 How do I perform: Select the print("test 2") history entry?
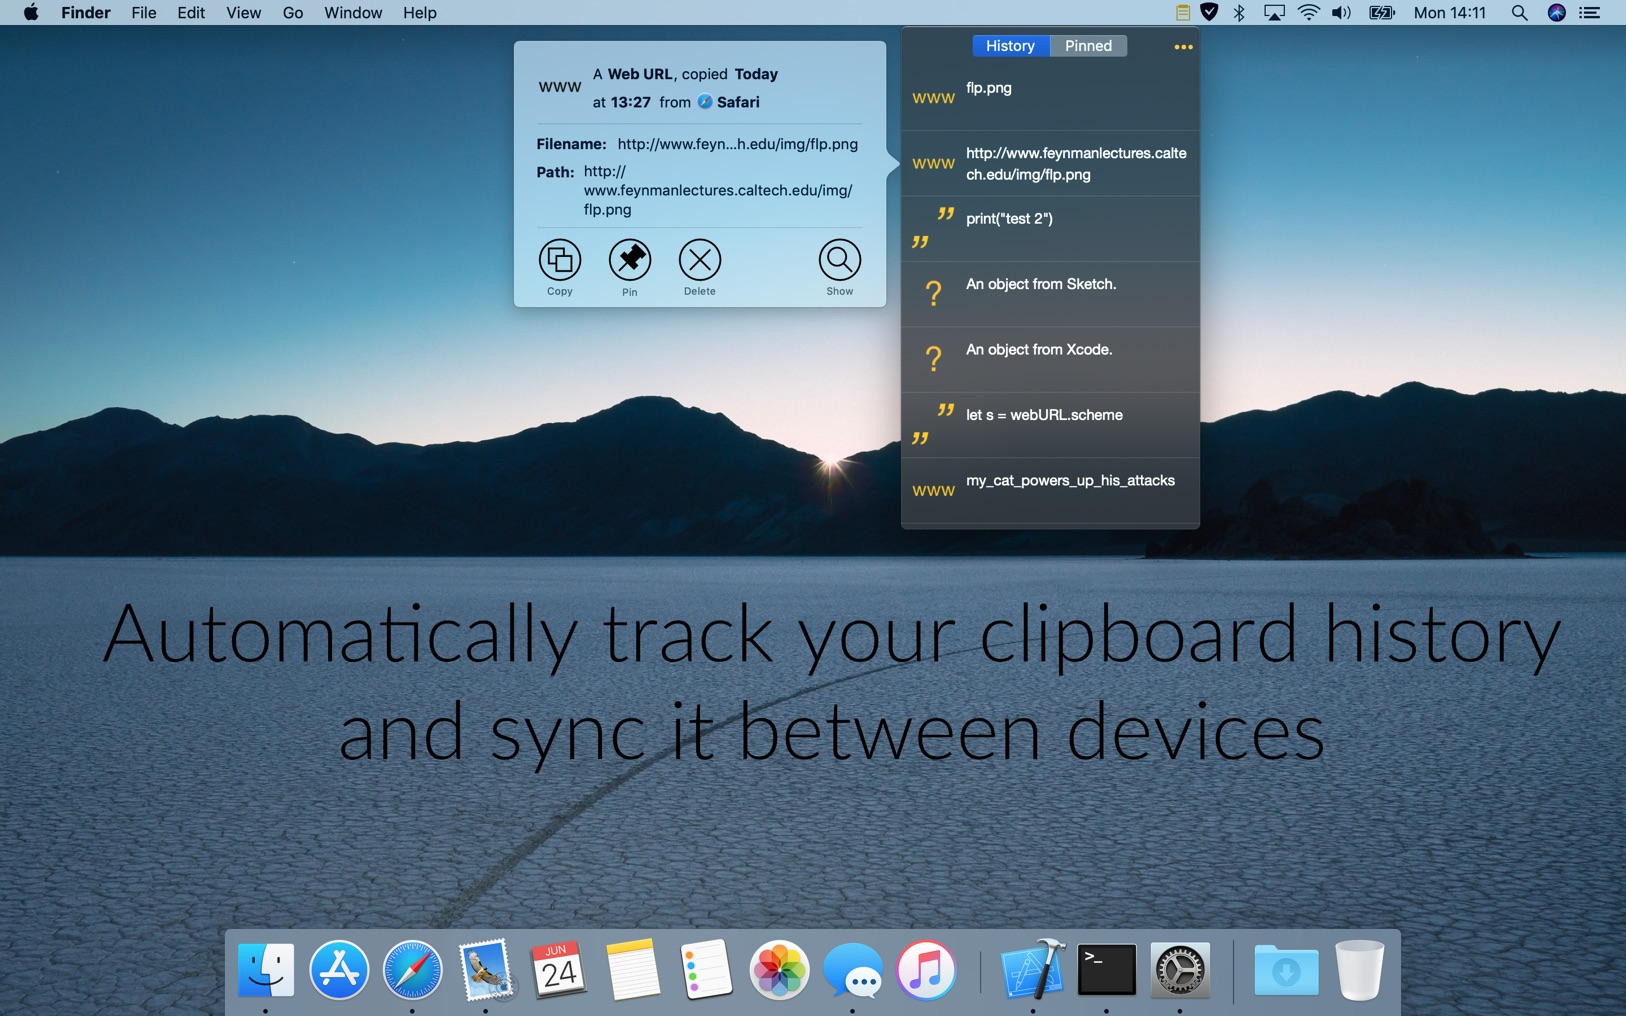point(1050,229)
